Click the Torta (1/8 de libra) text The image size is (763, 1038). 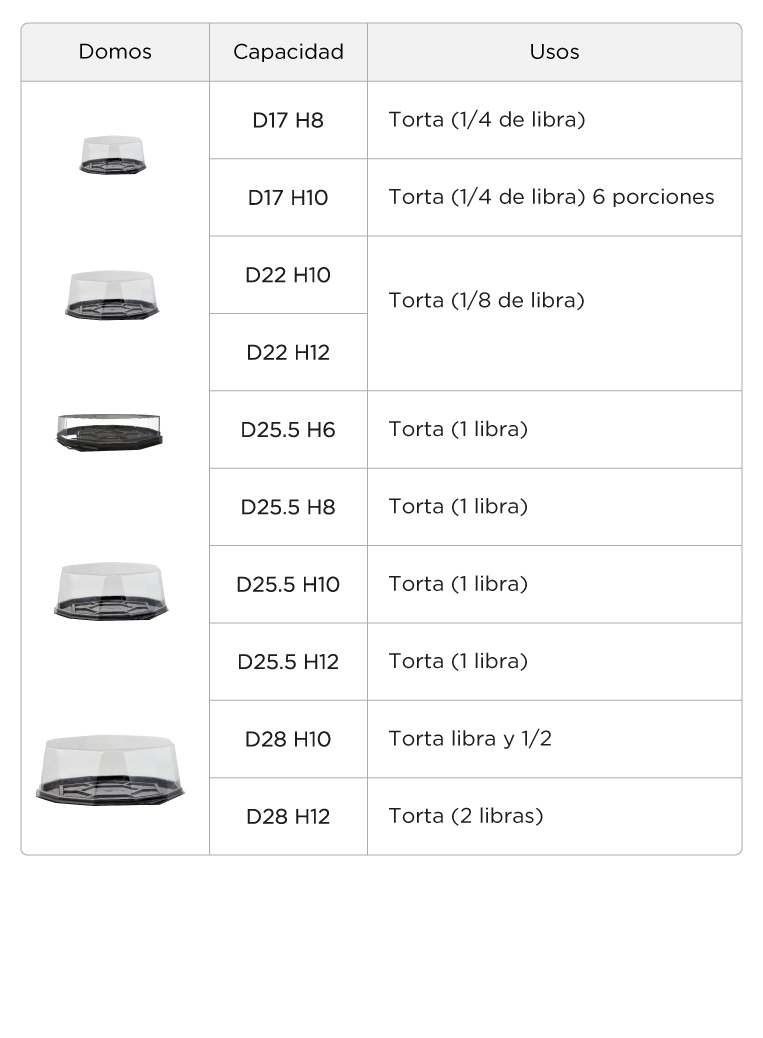486,301
